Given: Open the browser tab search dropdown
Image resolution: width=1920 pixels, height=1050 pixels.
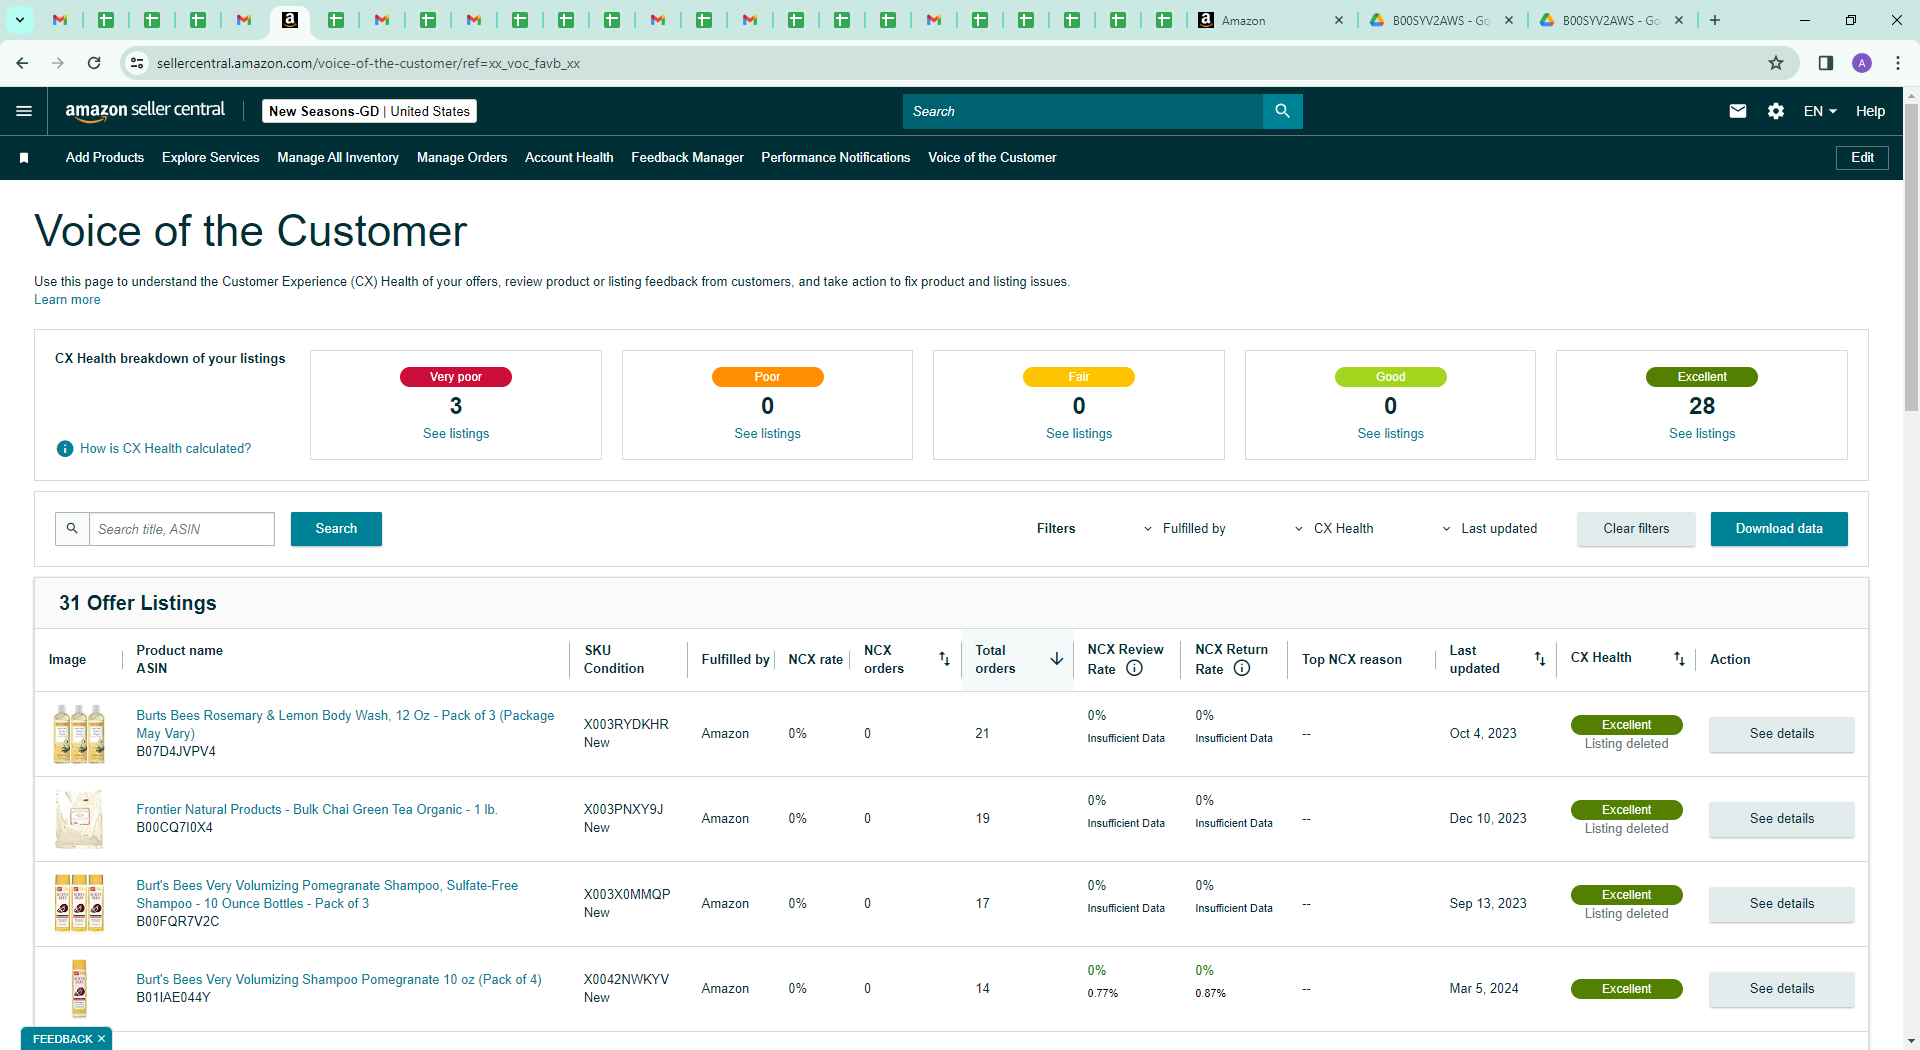Looking at the screenshot, I should pyautogui.click(x=19, y=20).
